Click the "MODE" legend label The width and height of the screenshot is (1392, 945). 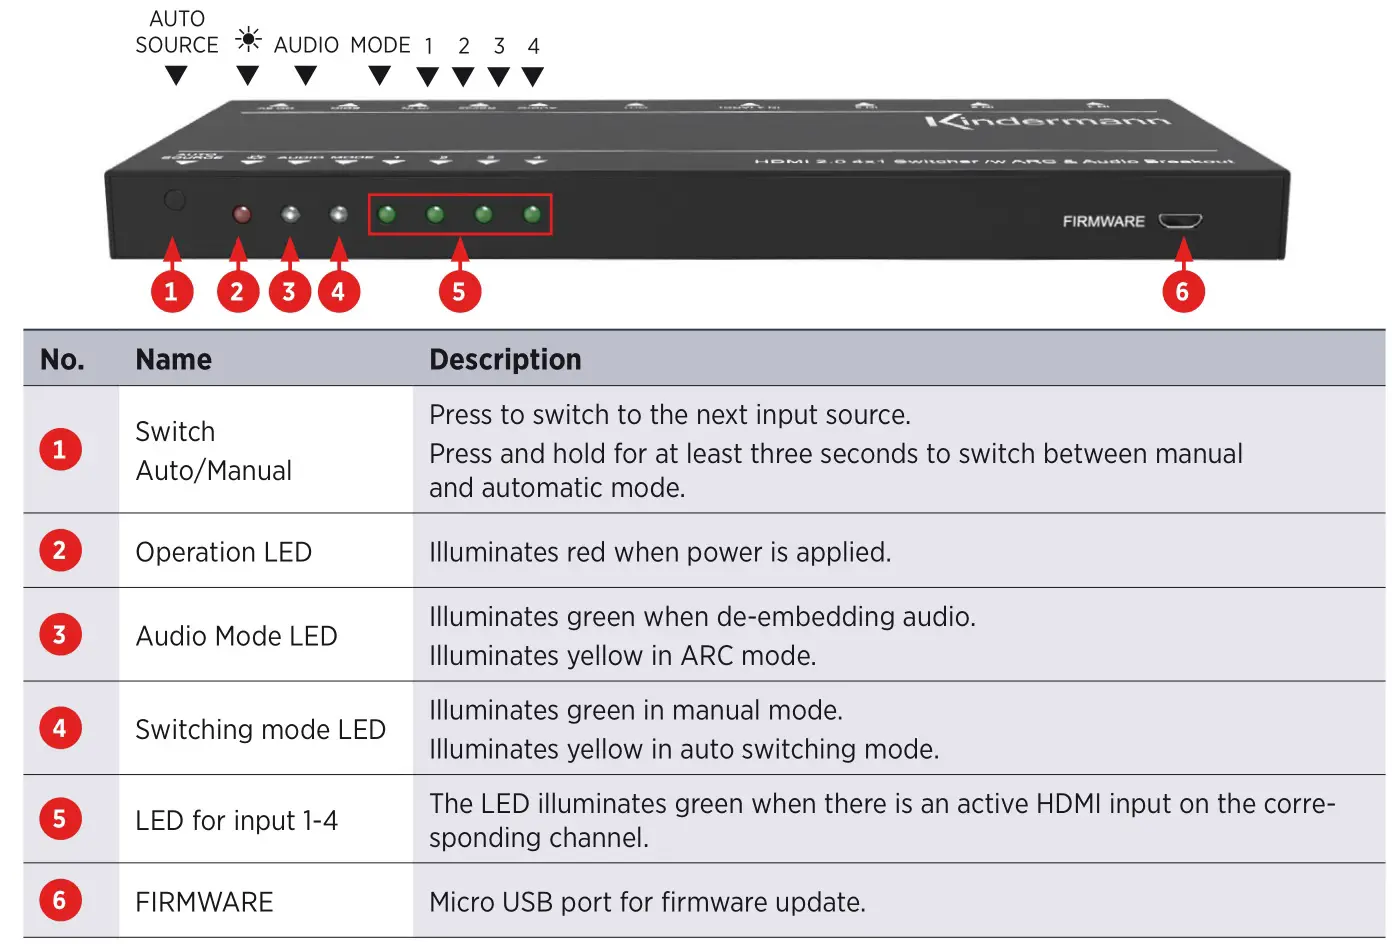coord(380,45)
